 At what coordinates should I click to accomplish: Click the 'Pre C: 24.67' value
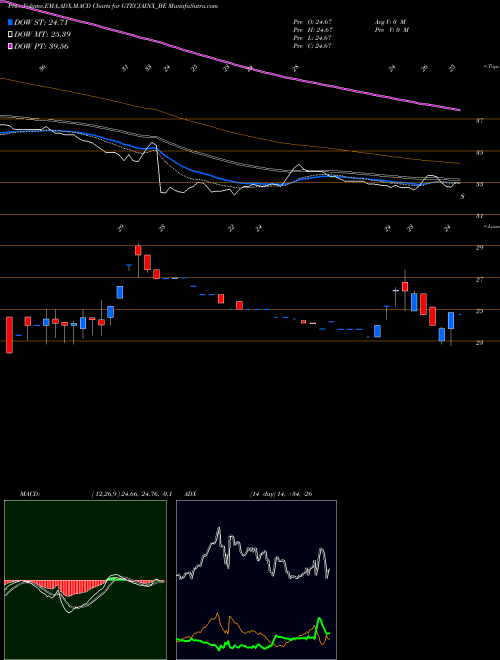[313, 46]
